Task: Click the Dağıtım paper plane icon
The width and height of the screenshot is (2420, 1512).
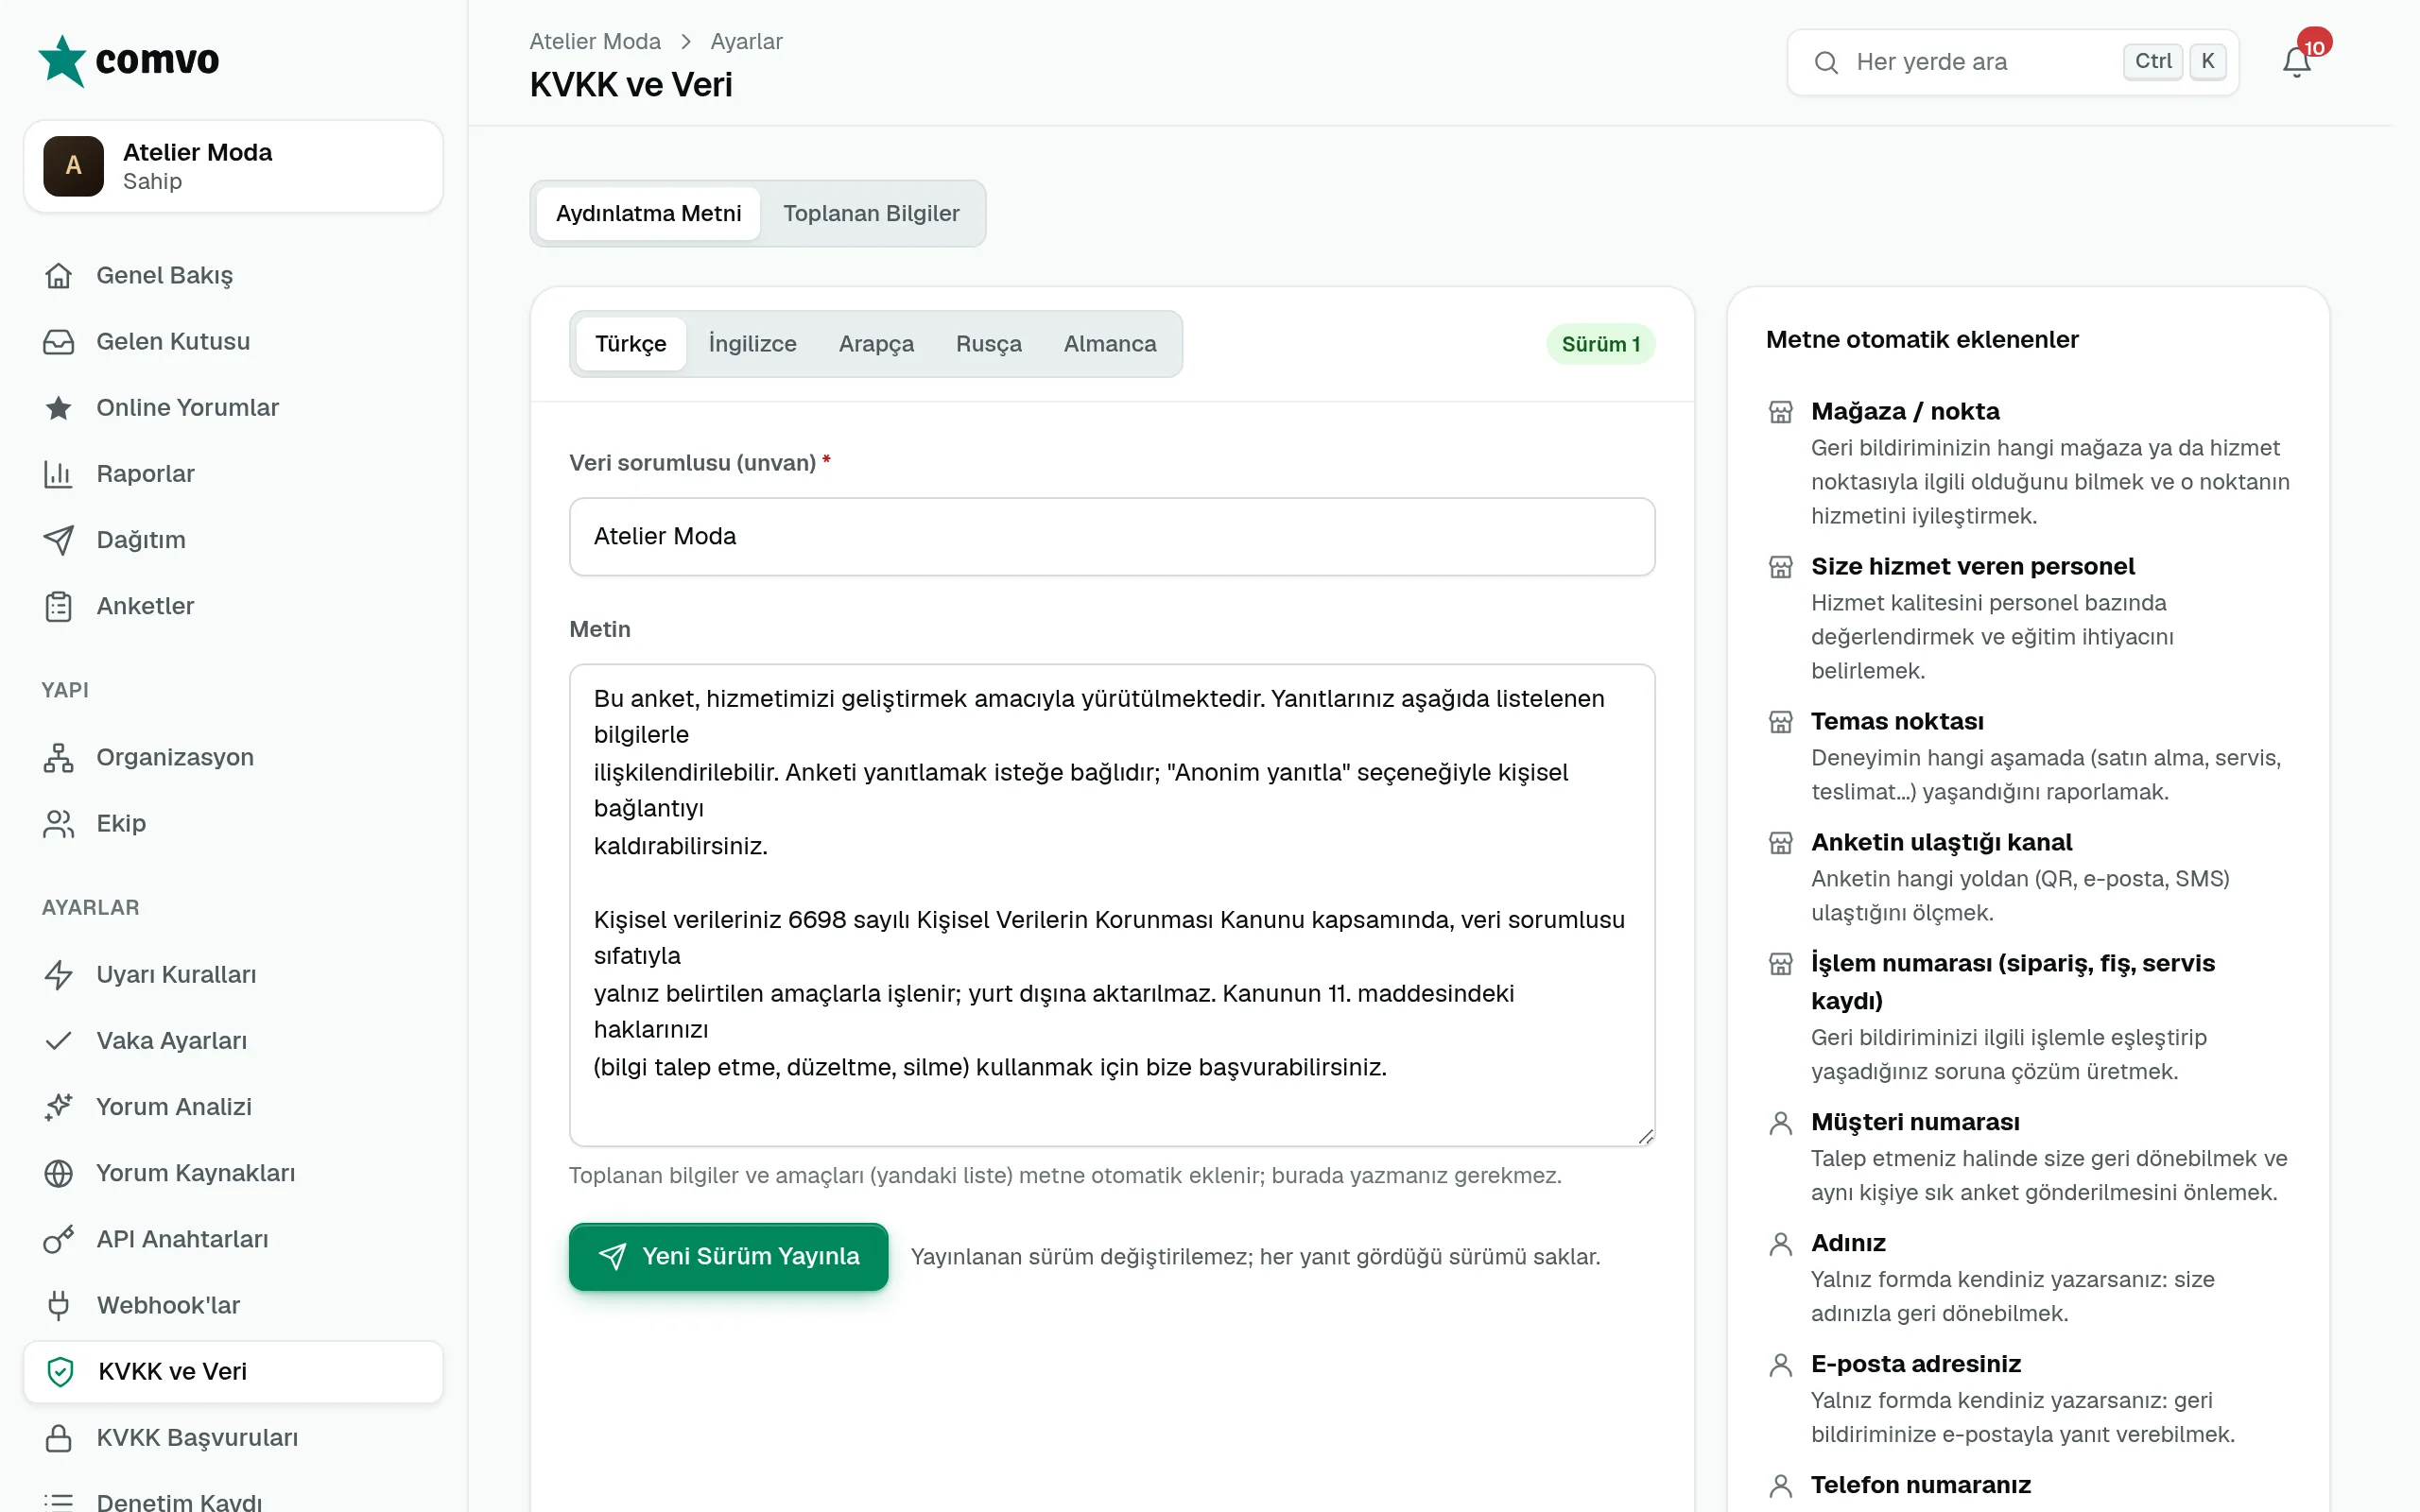Action: click(x=59, y=539)
